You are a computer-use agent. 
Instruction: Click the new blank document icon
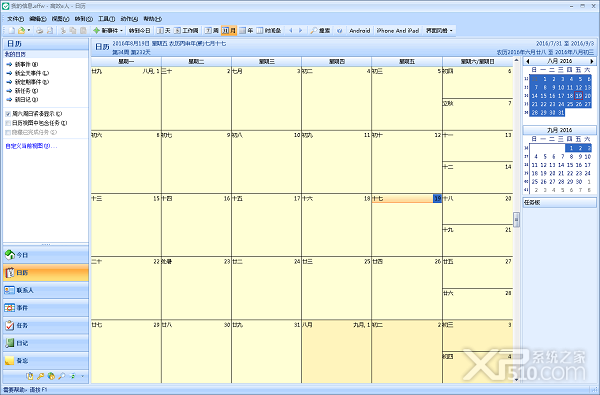(x=12, y=31)
